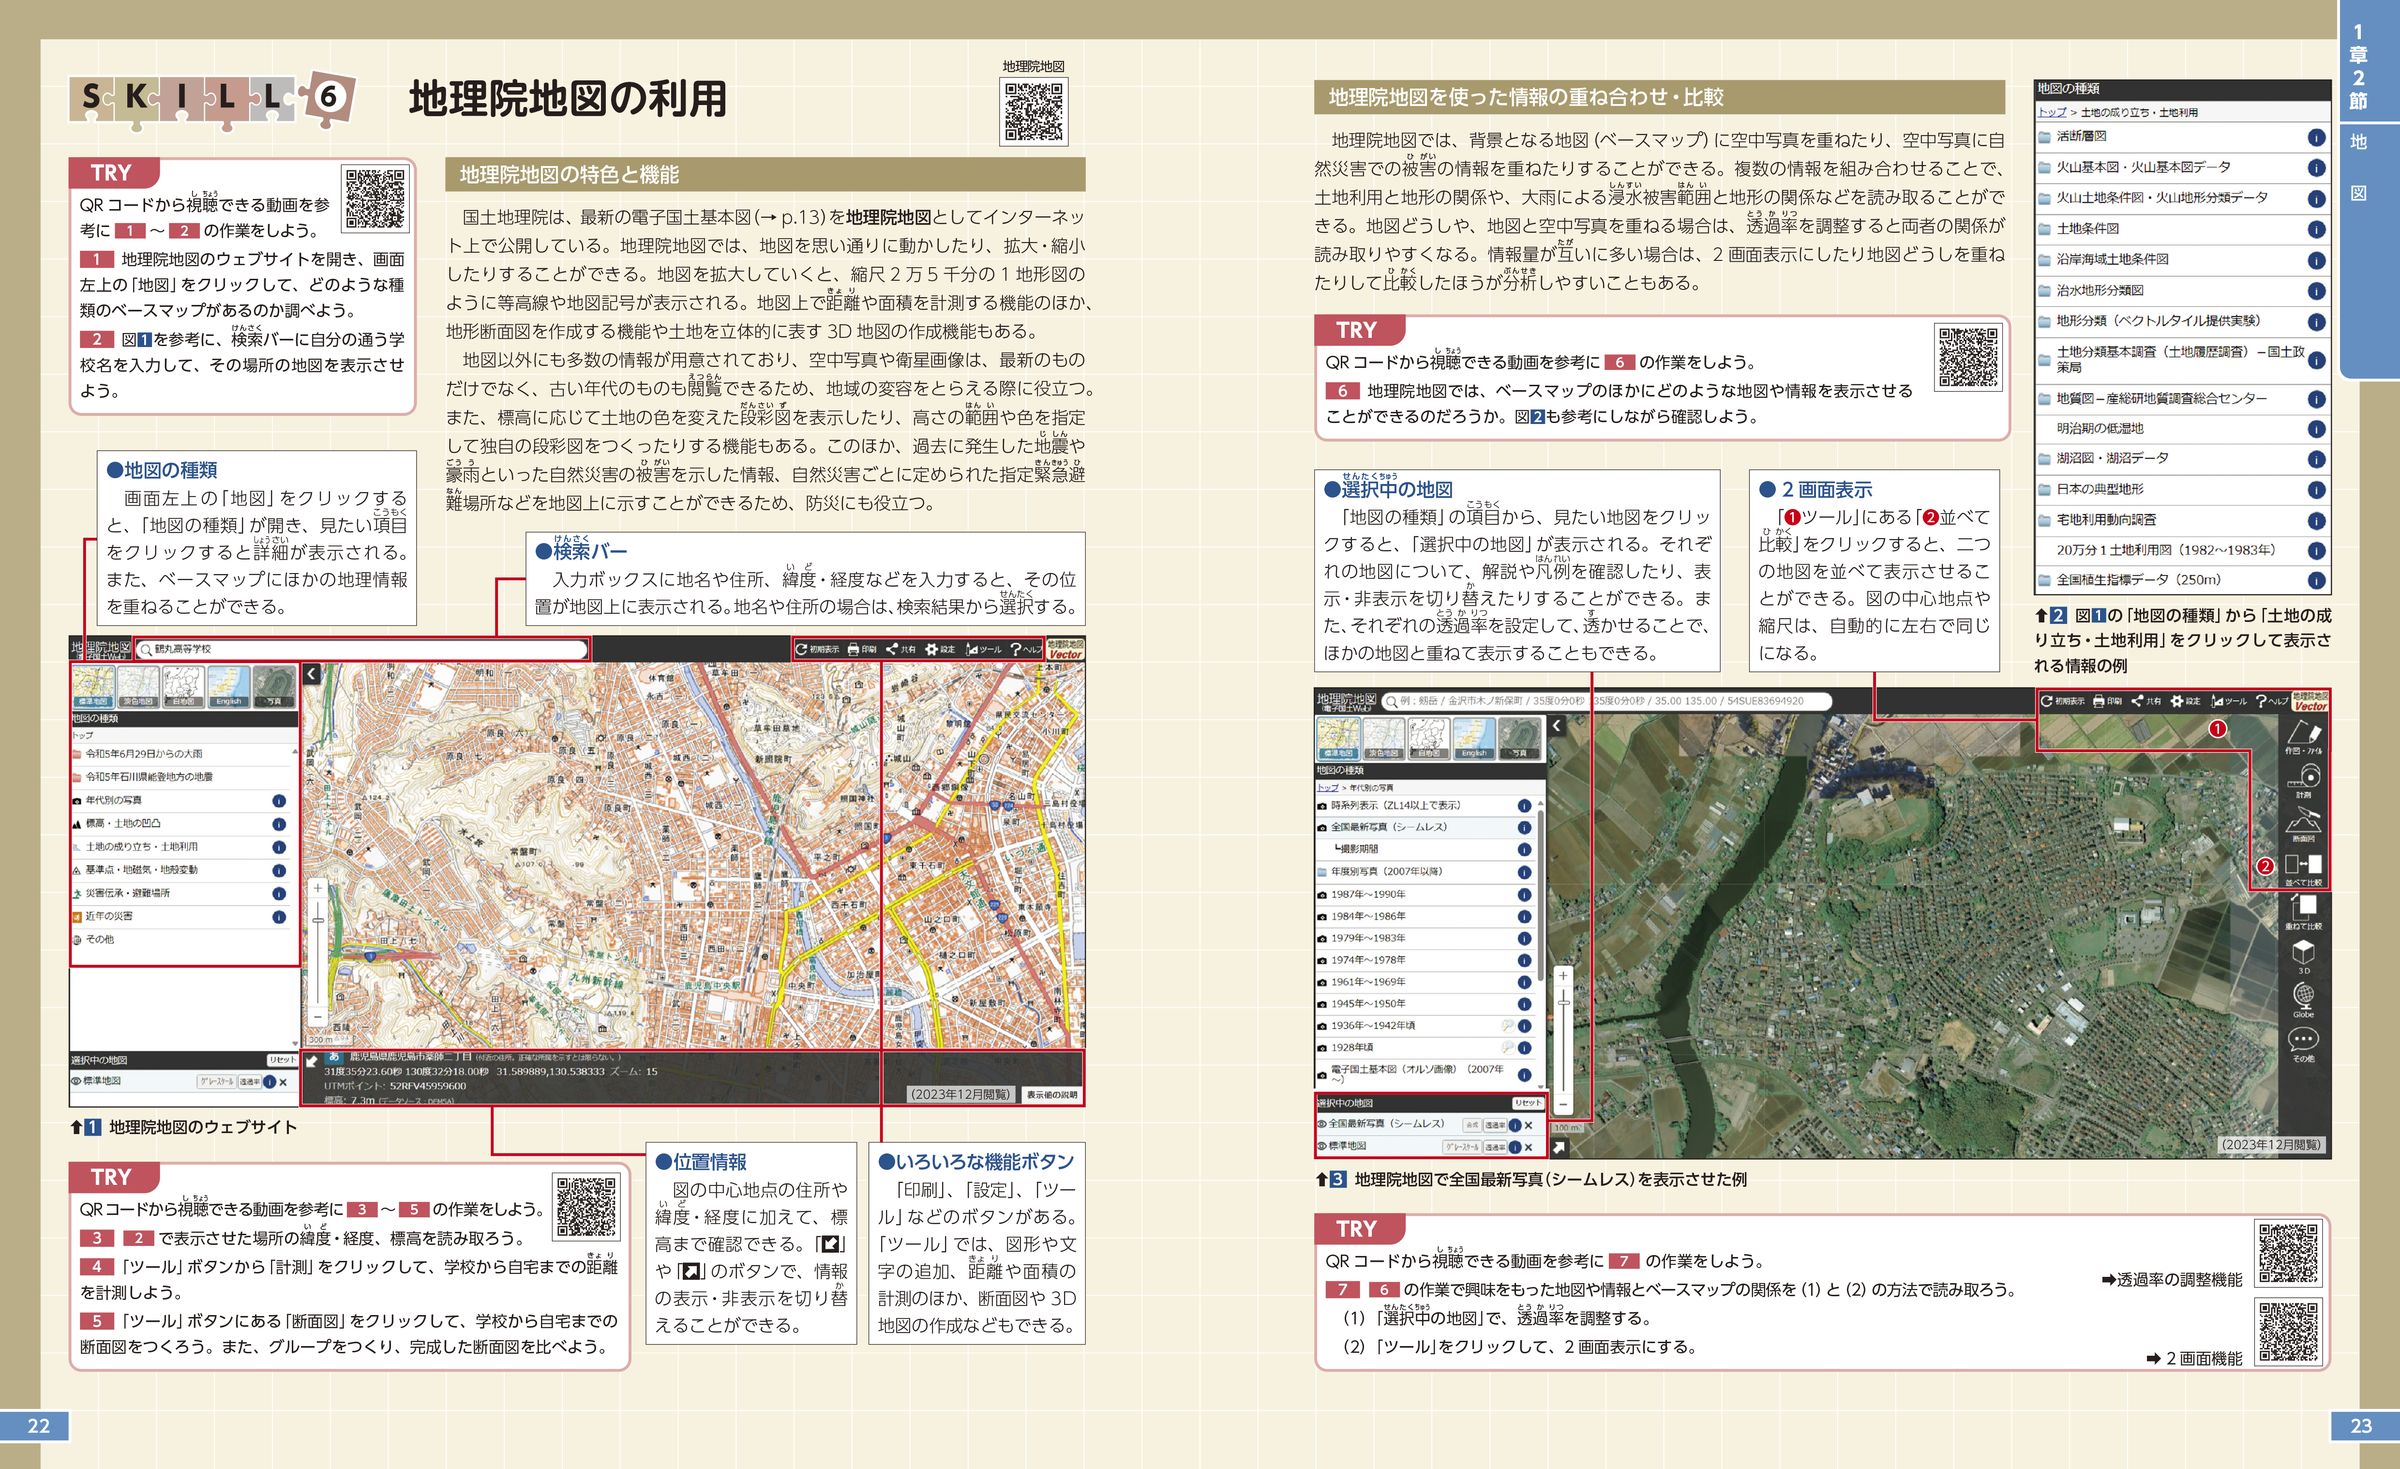Image resolution: width=2400 pixels, height=1469 pixels.
Task: Adjust zoom slider handle on aerial photo map
Action: pos(1563,1003)
